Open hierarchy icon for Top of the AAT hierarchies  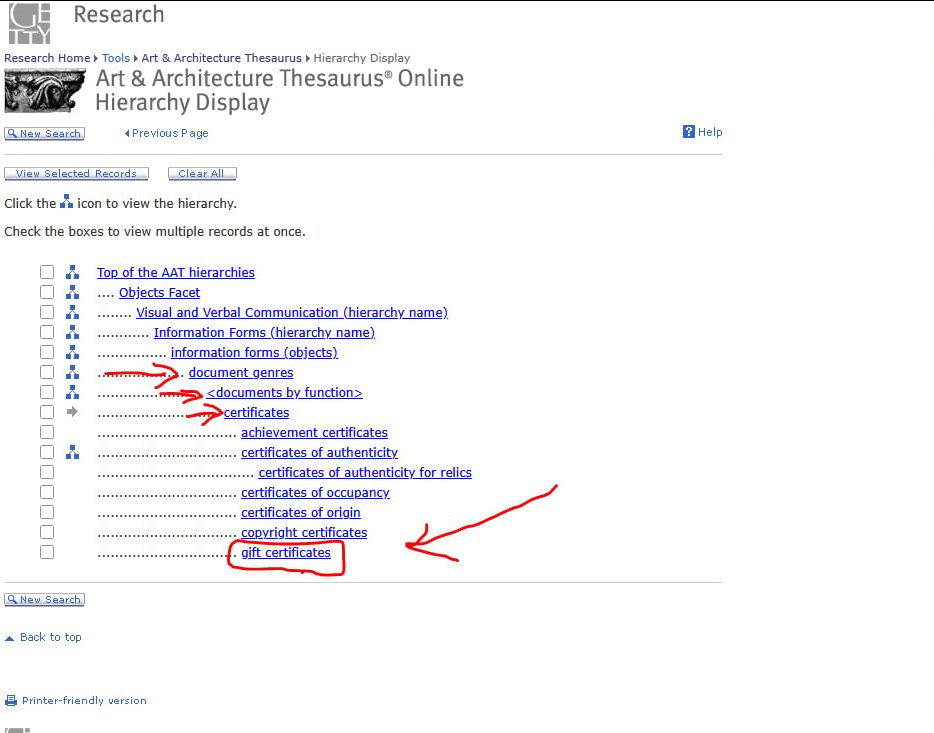pyautogui.click(x=72, y=272)
